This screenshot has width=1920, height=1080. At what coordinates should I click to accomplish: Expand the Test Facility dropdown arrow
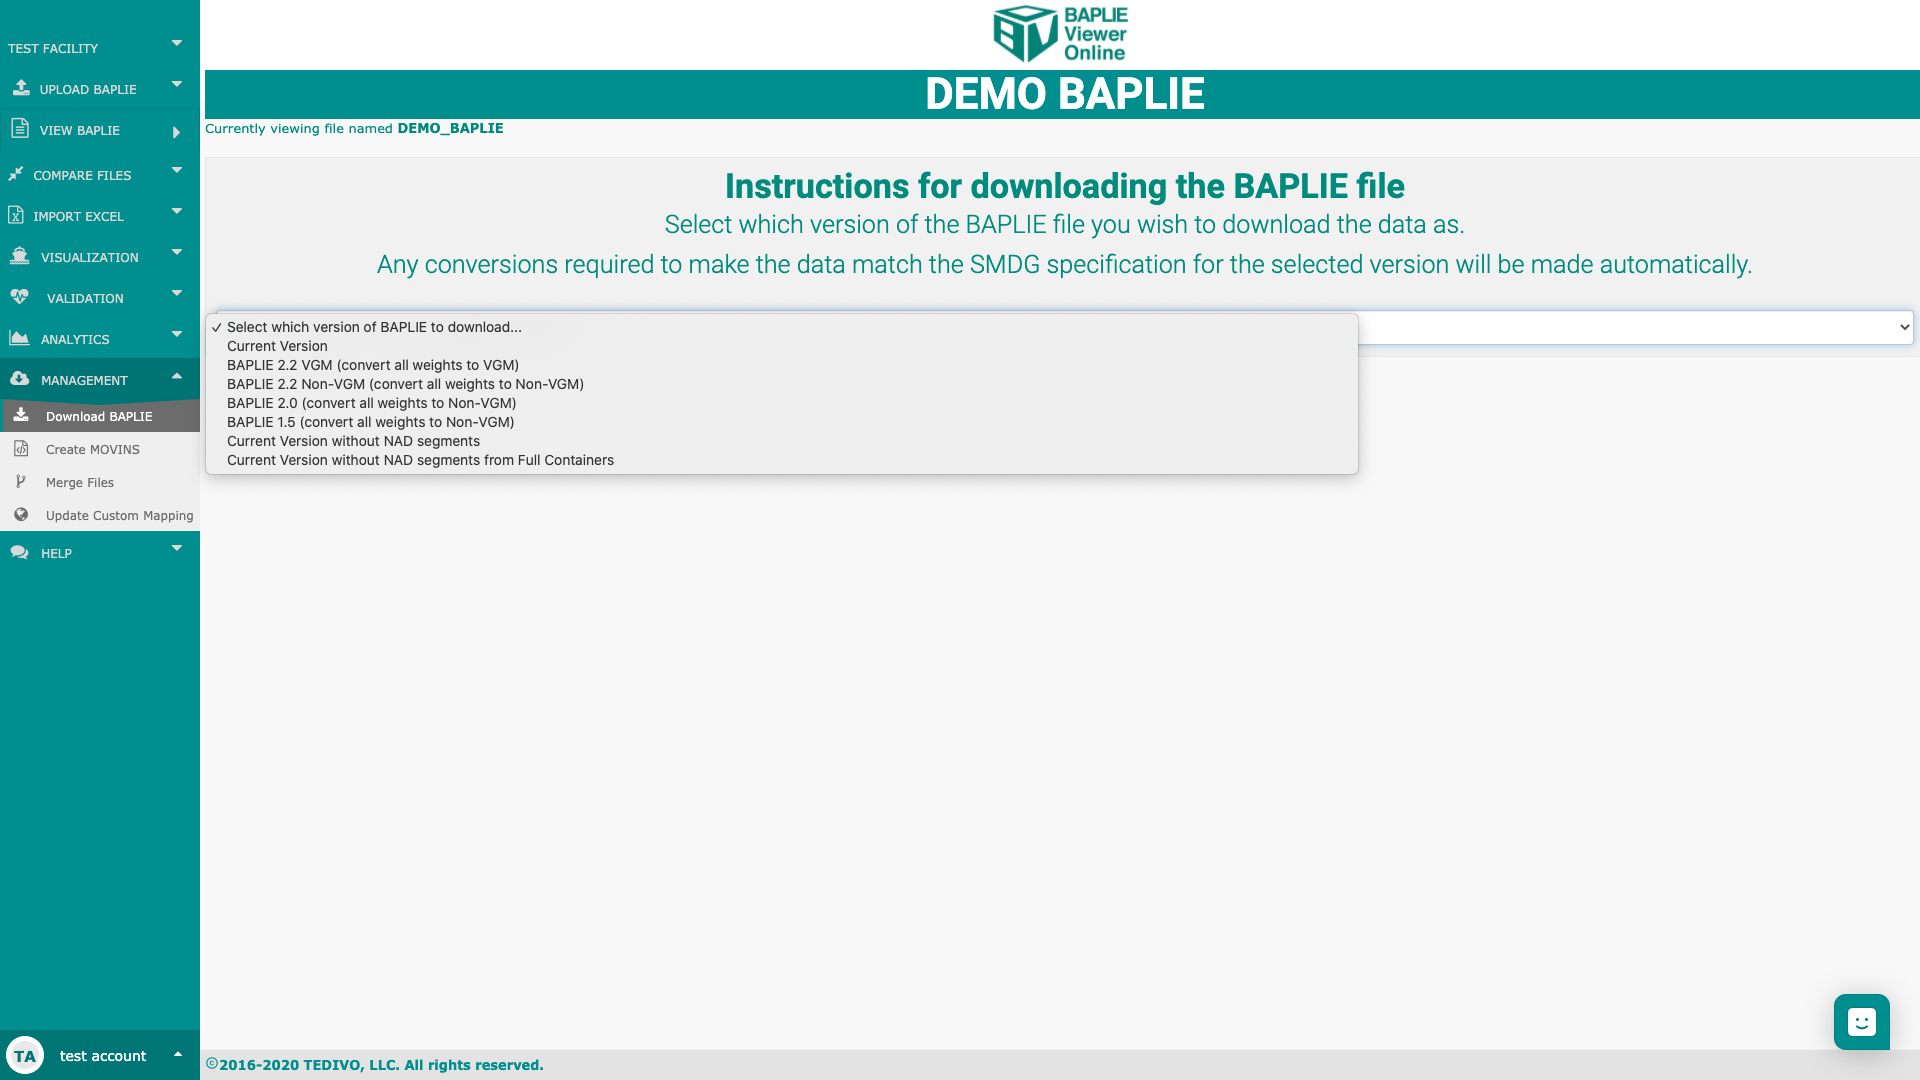point(177,43)
